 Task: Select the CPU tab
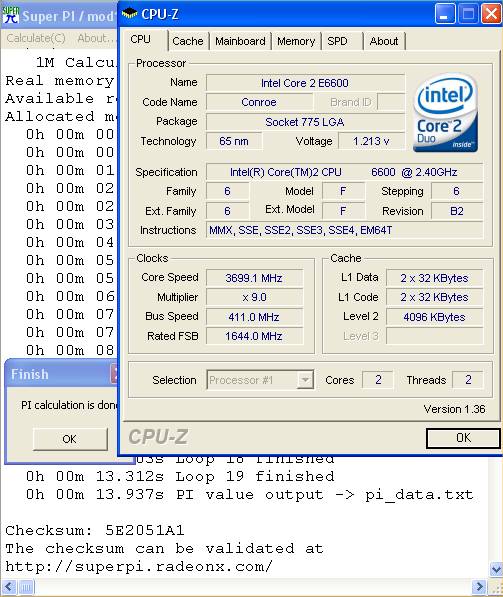coord(141,39)
